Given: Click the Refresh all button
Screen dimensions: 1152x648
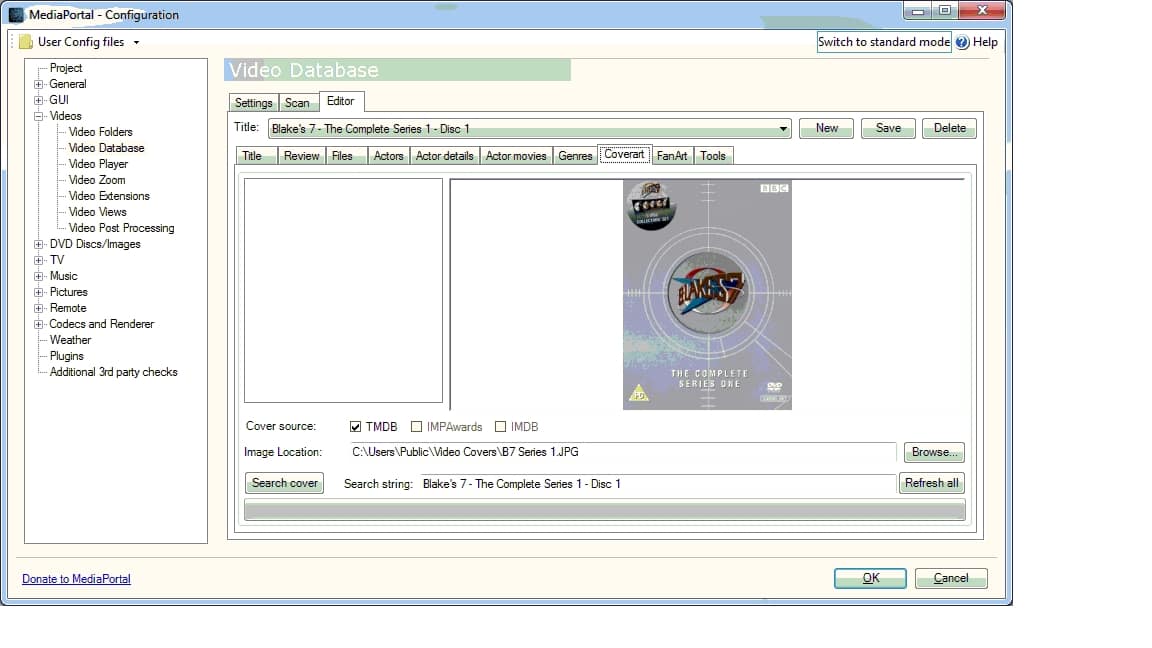Looking at the screenshot, I should [x=932, y=483].
